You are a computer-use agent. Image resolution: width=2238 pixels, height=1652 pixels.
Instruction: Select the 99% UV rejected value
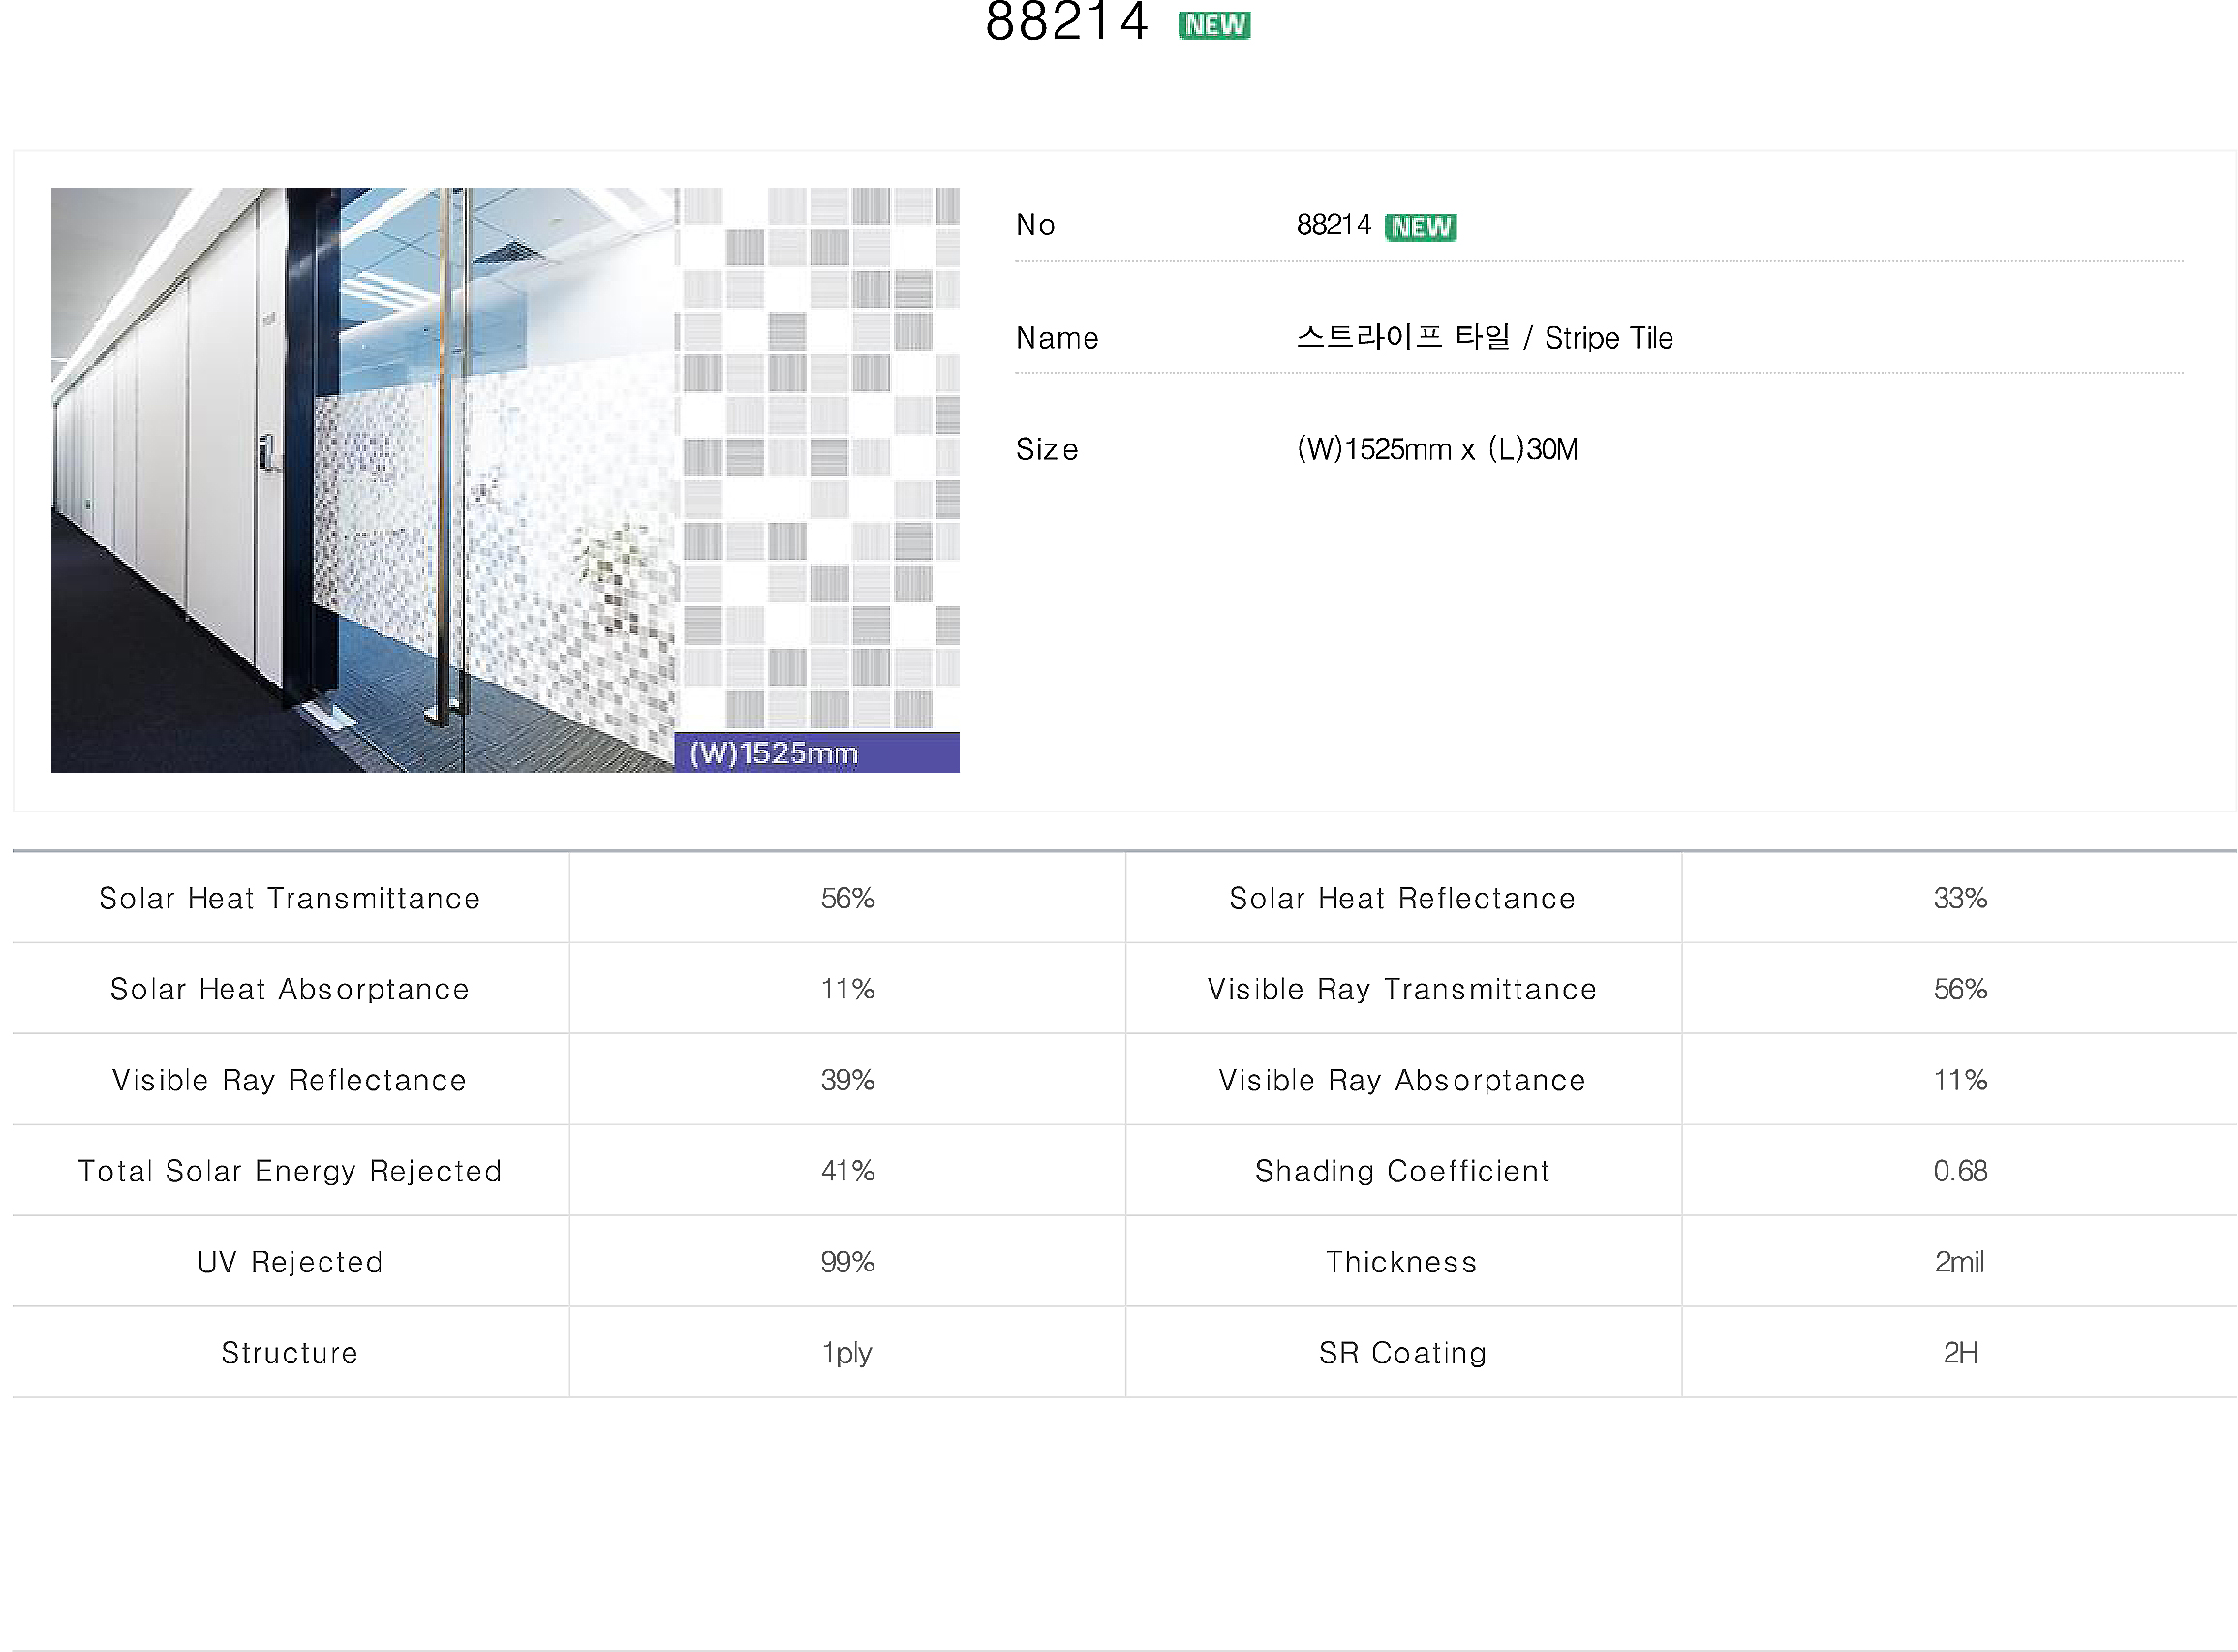848,1262
